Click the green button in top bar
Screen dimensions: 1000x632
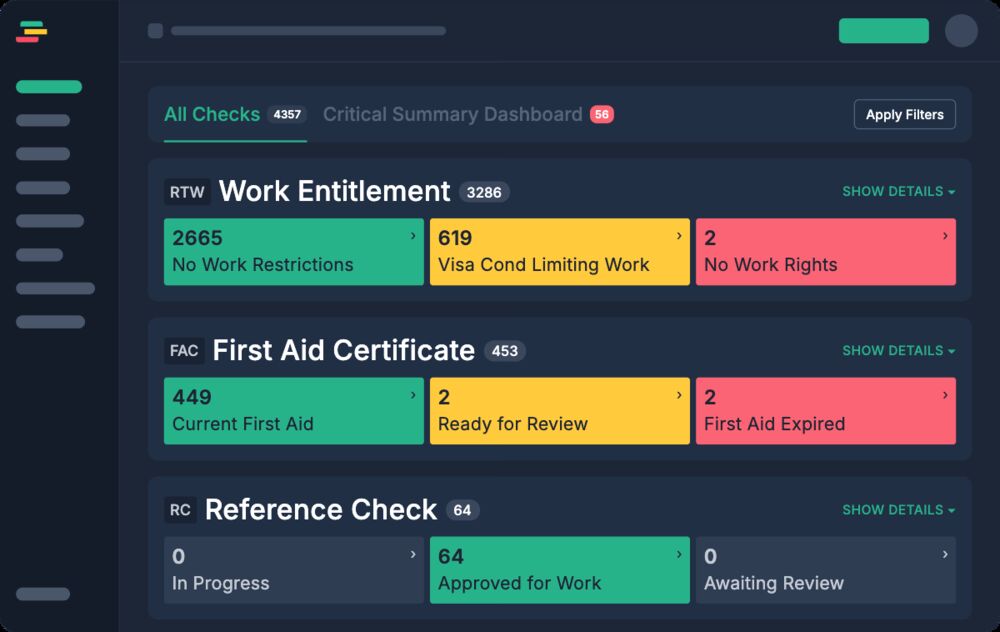pos(883,31)
